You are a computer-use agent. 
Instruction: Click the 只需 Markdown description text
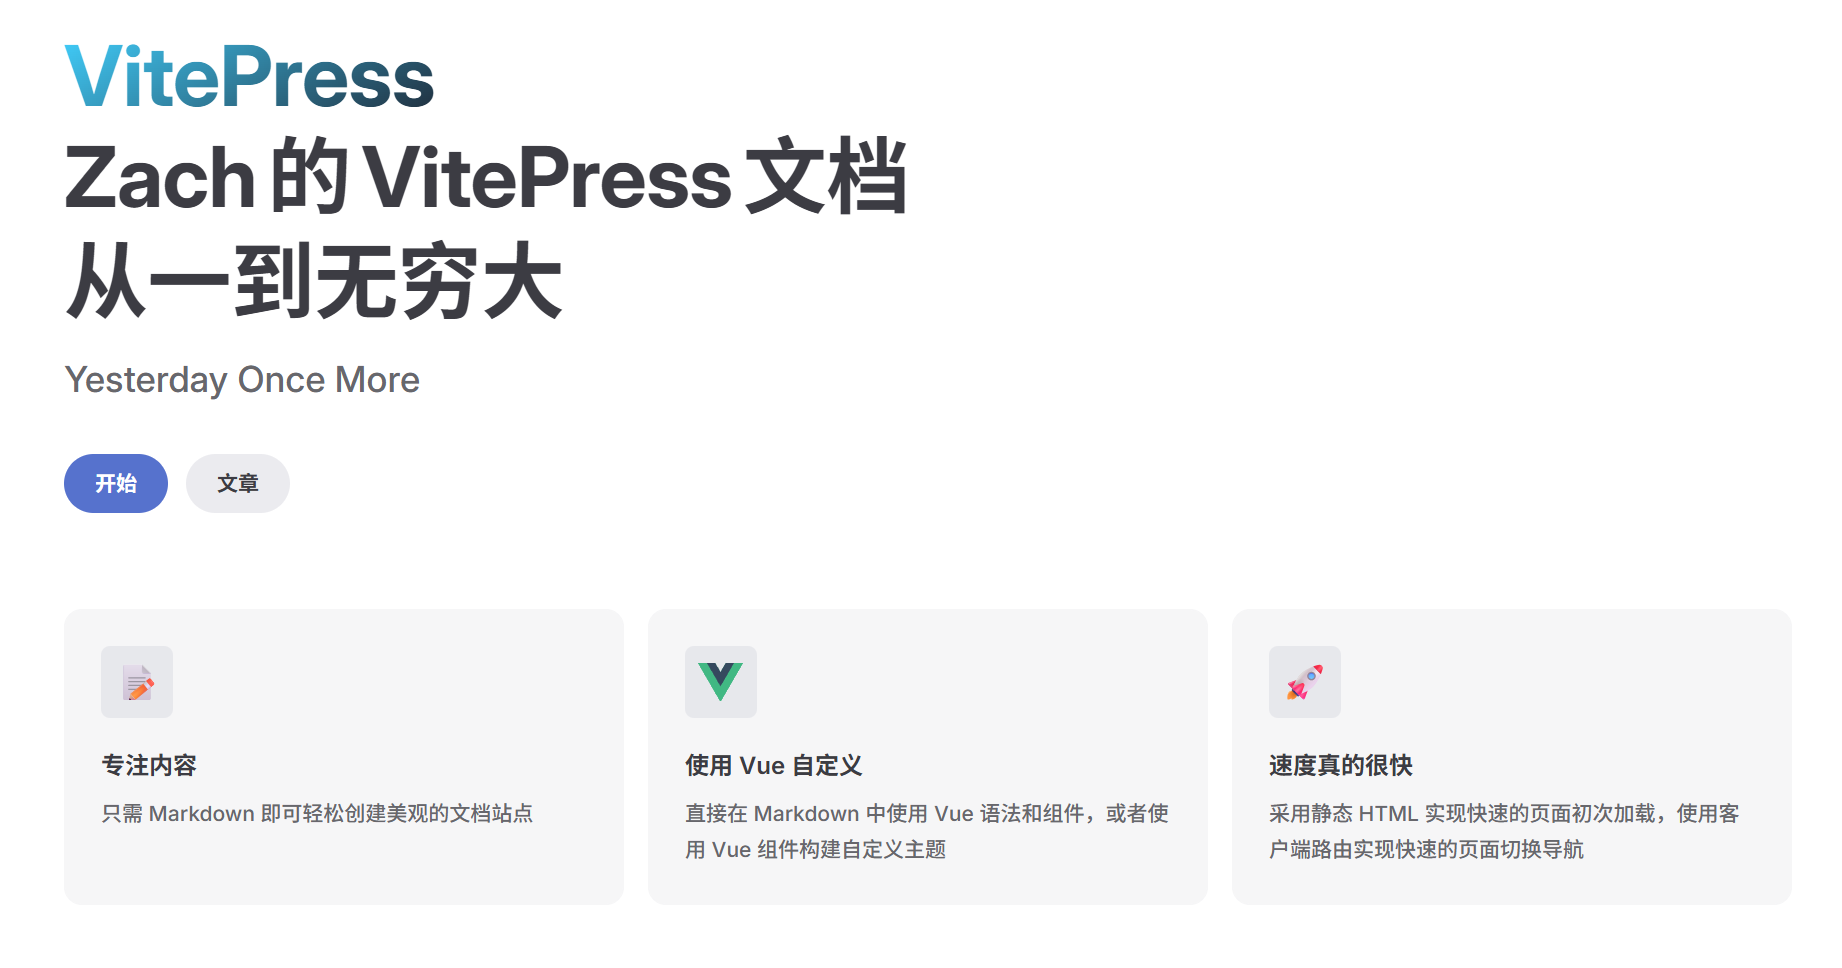pos(317,814)
